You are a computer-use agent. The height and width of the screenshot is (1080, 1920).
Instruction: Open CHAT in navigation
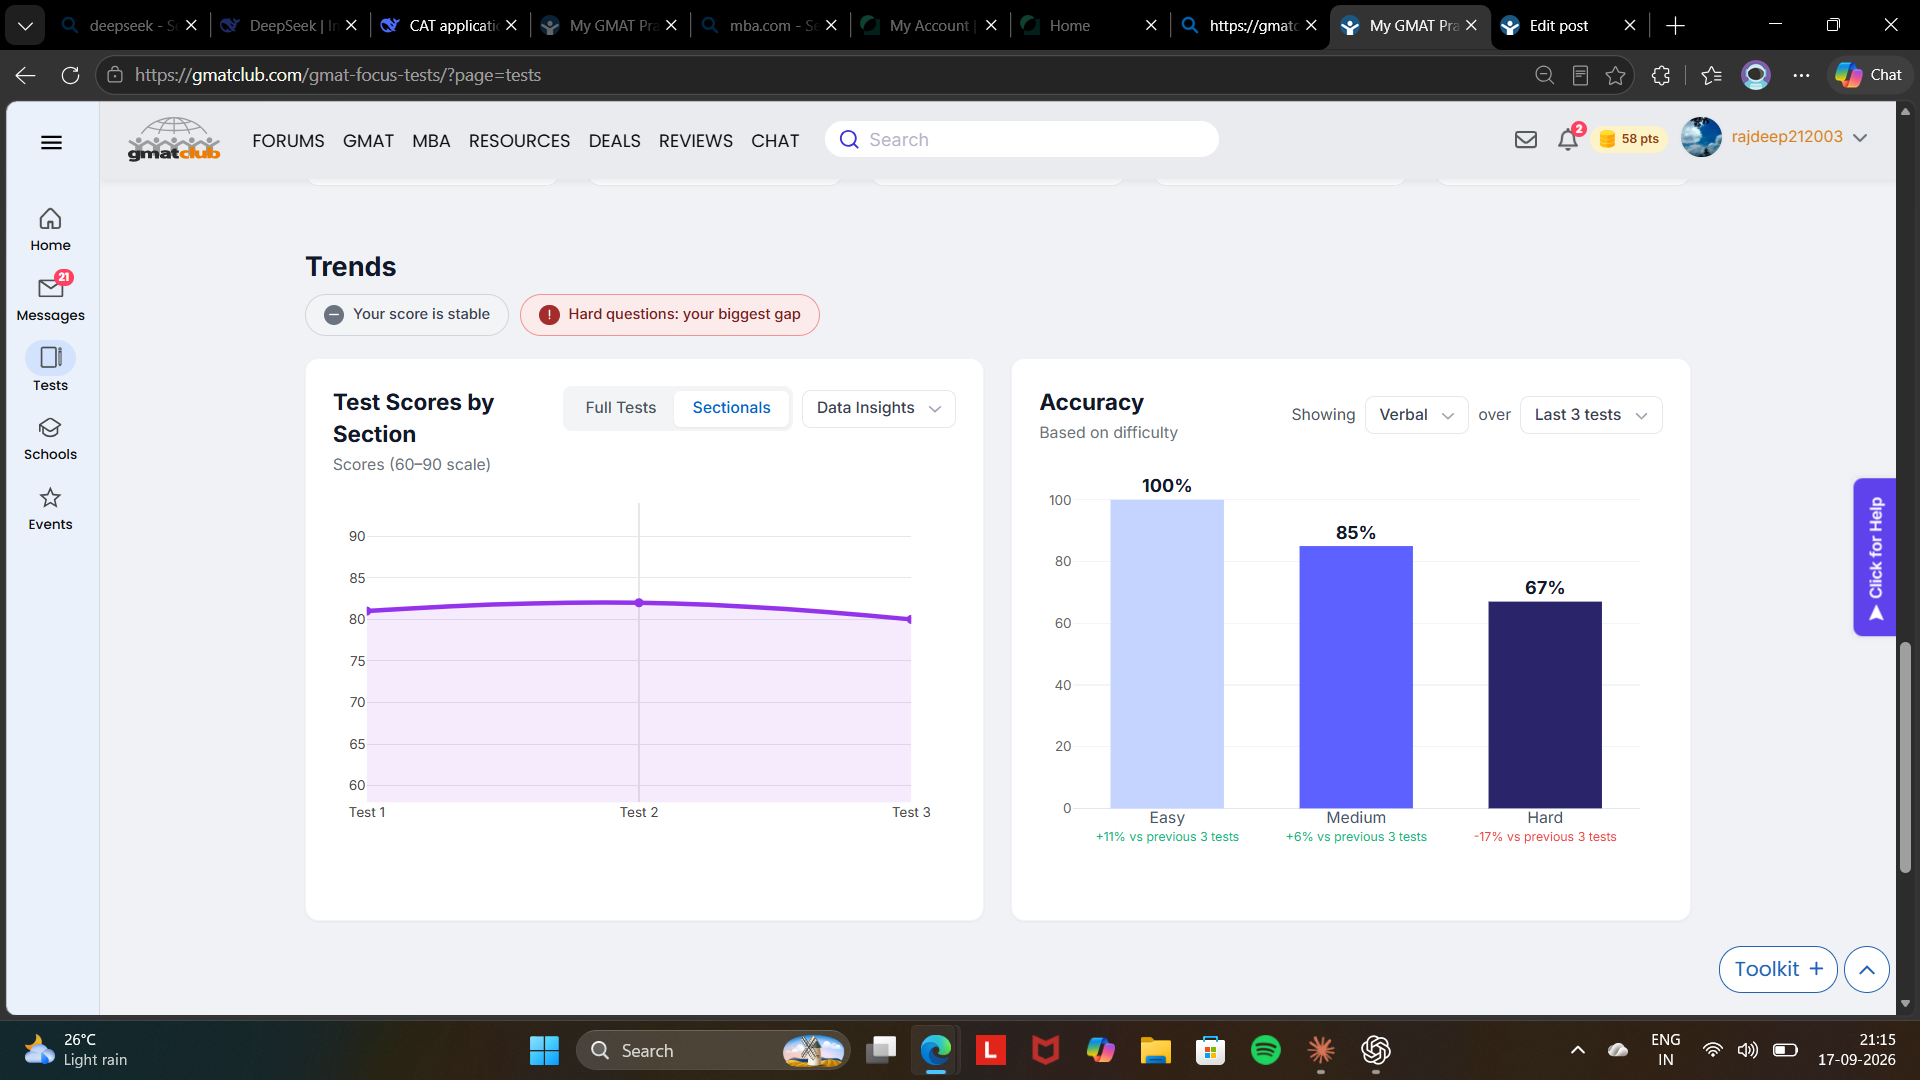(775, 141)
